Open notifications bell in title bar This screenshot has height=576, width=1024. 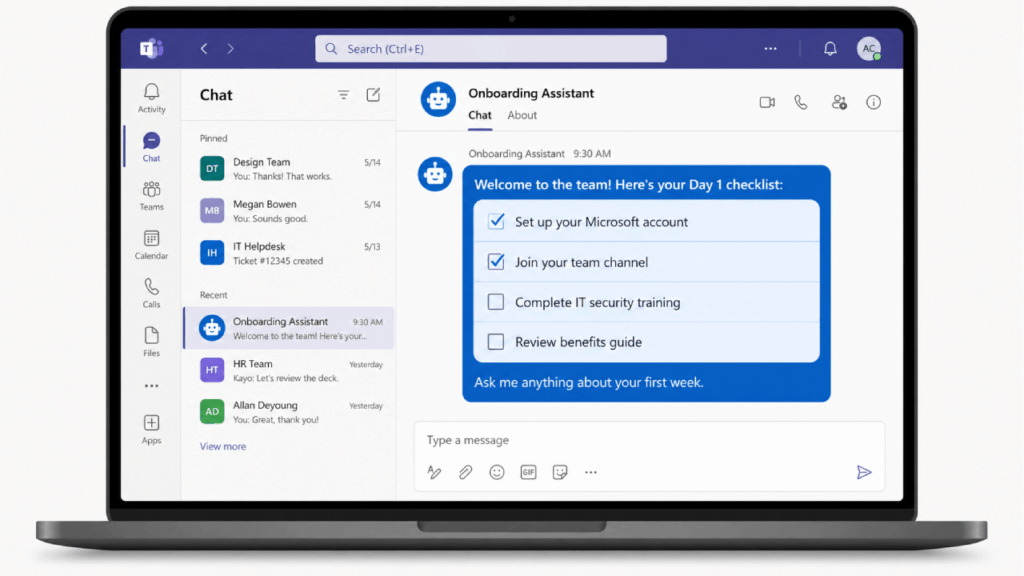tap(830, 48)
